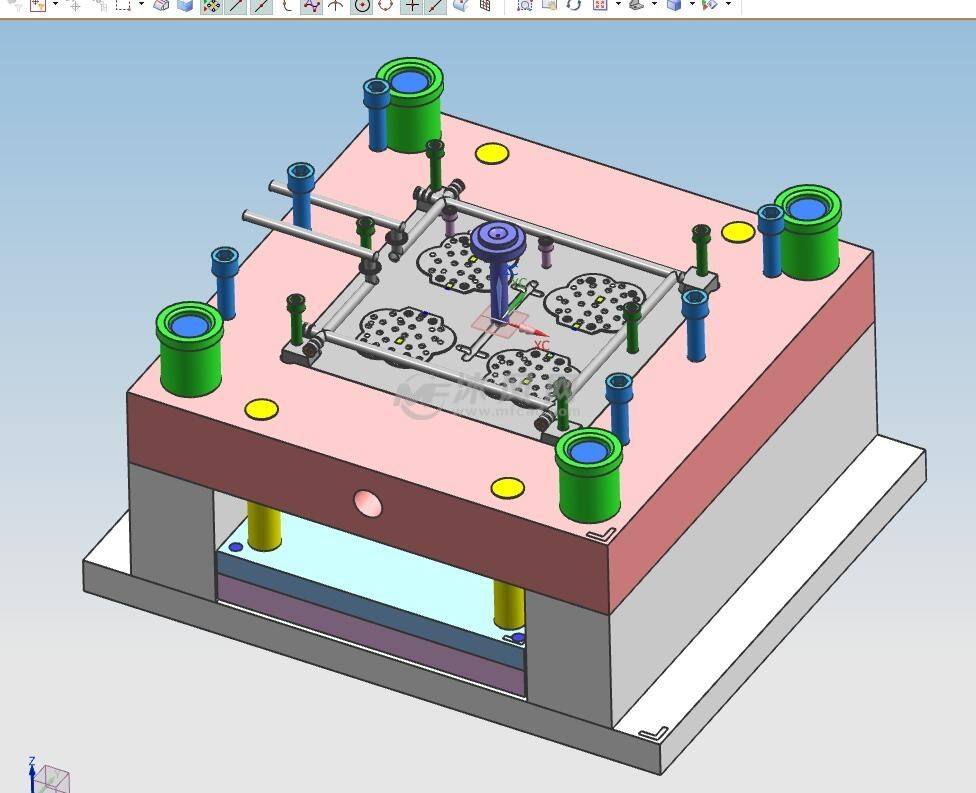Toggle the snap point enable icon
This screenshot has height=793, width=976.
212,6
